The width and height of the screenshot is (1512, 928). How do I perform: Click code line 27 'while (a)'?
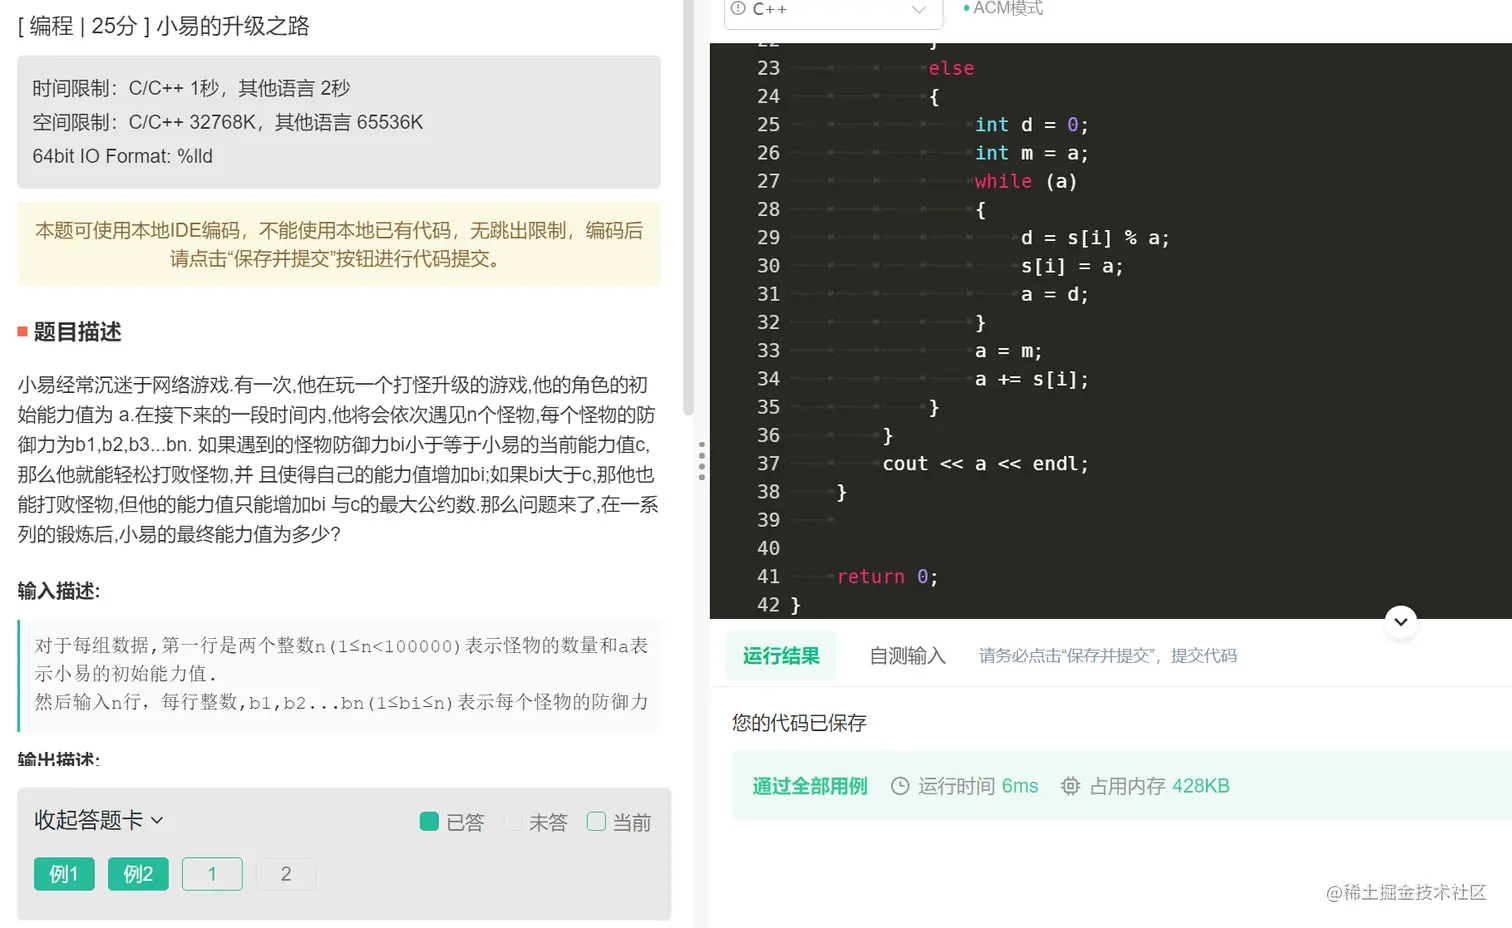click(x=1026, y=182)
